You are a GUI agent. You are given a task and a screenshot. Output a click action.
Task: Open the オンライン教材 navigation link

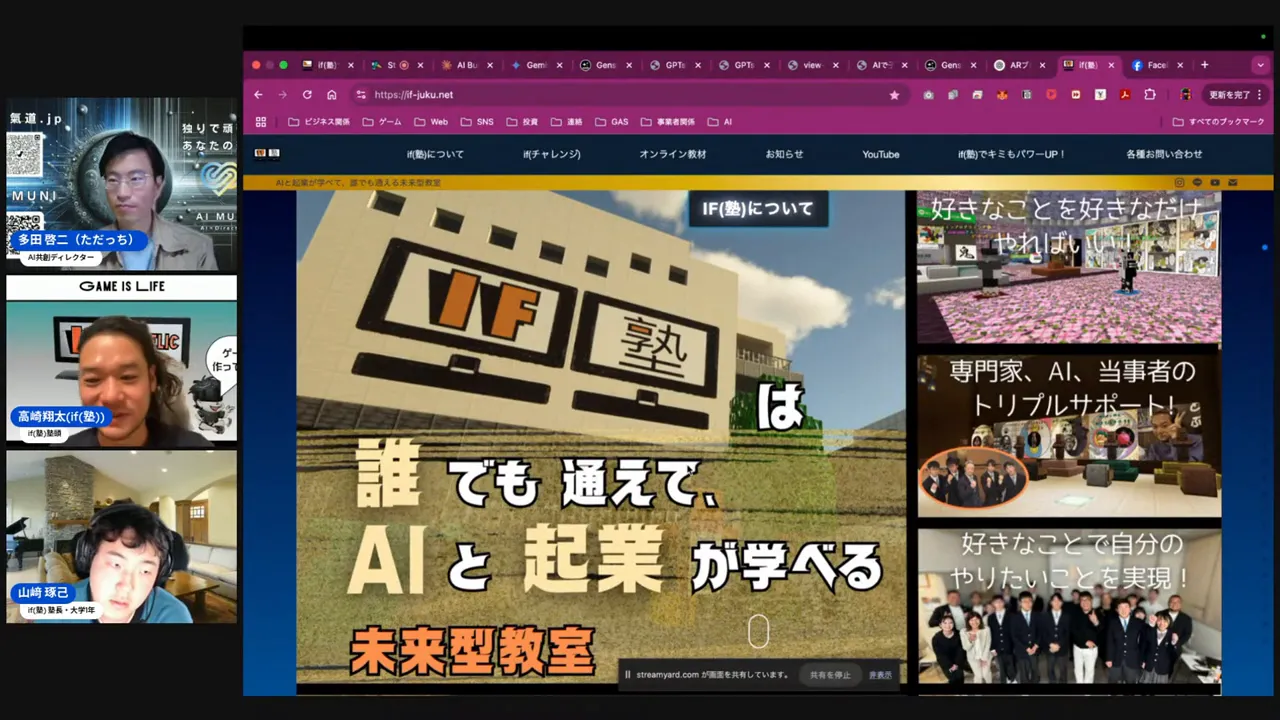(671, 154)
